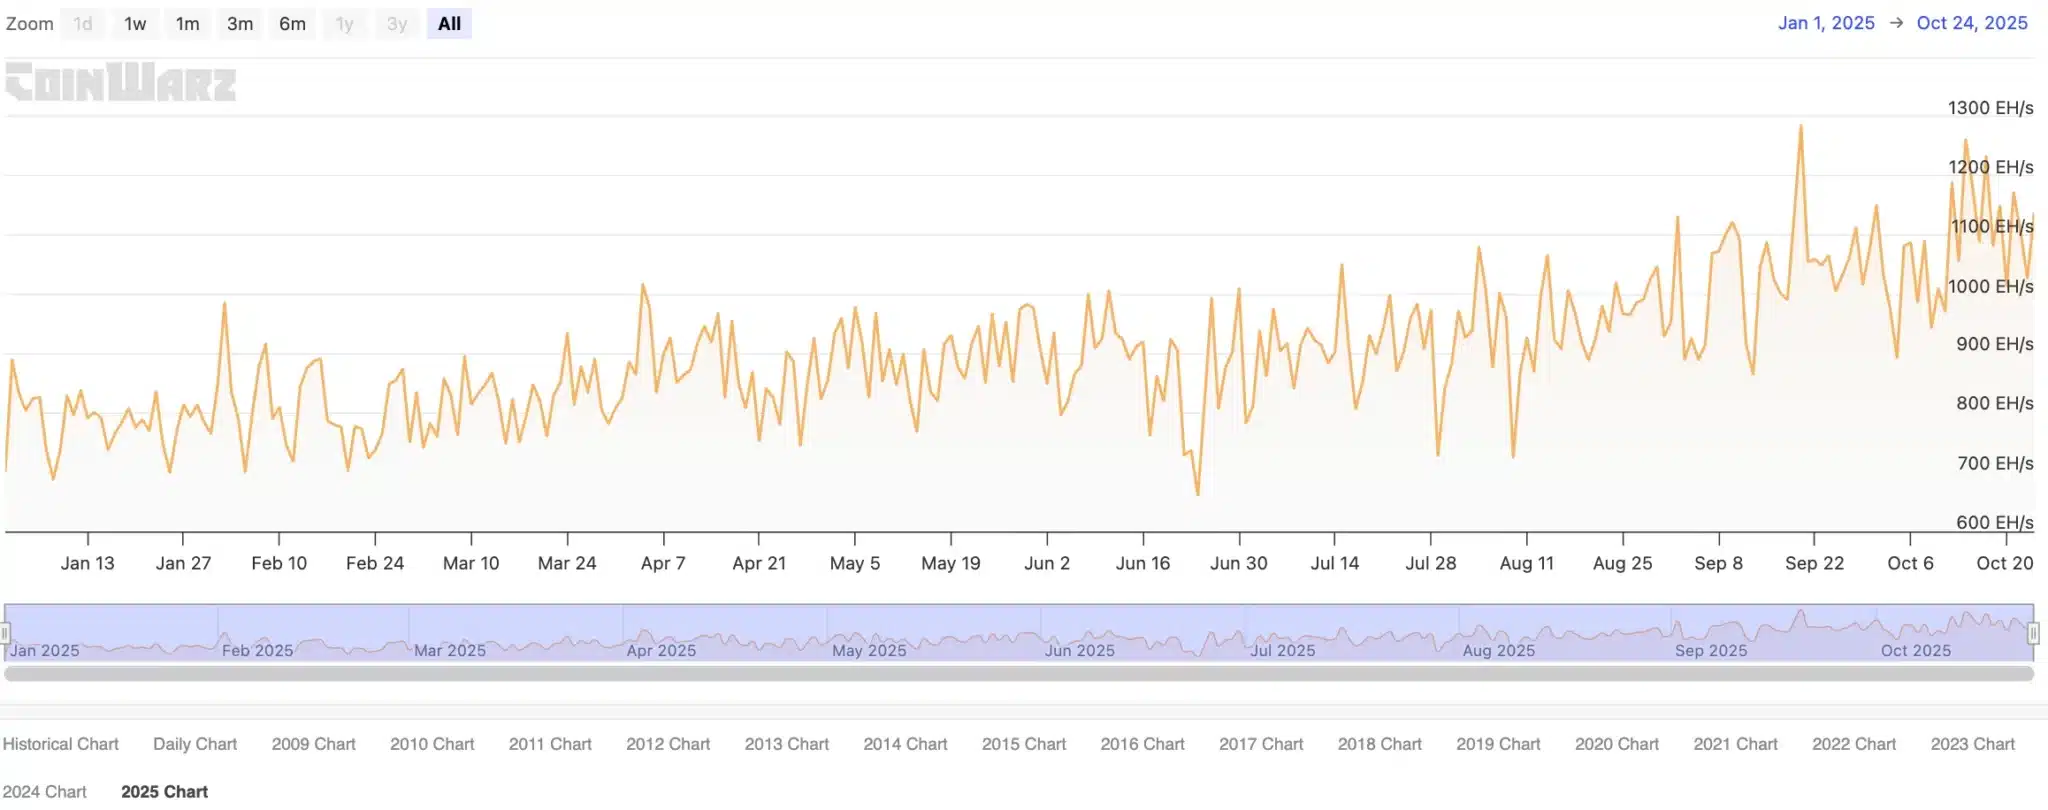Open the 2009 Chart link
This screenshot has width=2048, height=810.
tap(313, 744)
